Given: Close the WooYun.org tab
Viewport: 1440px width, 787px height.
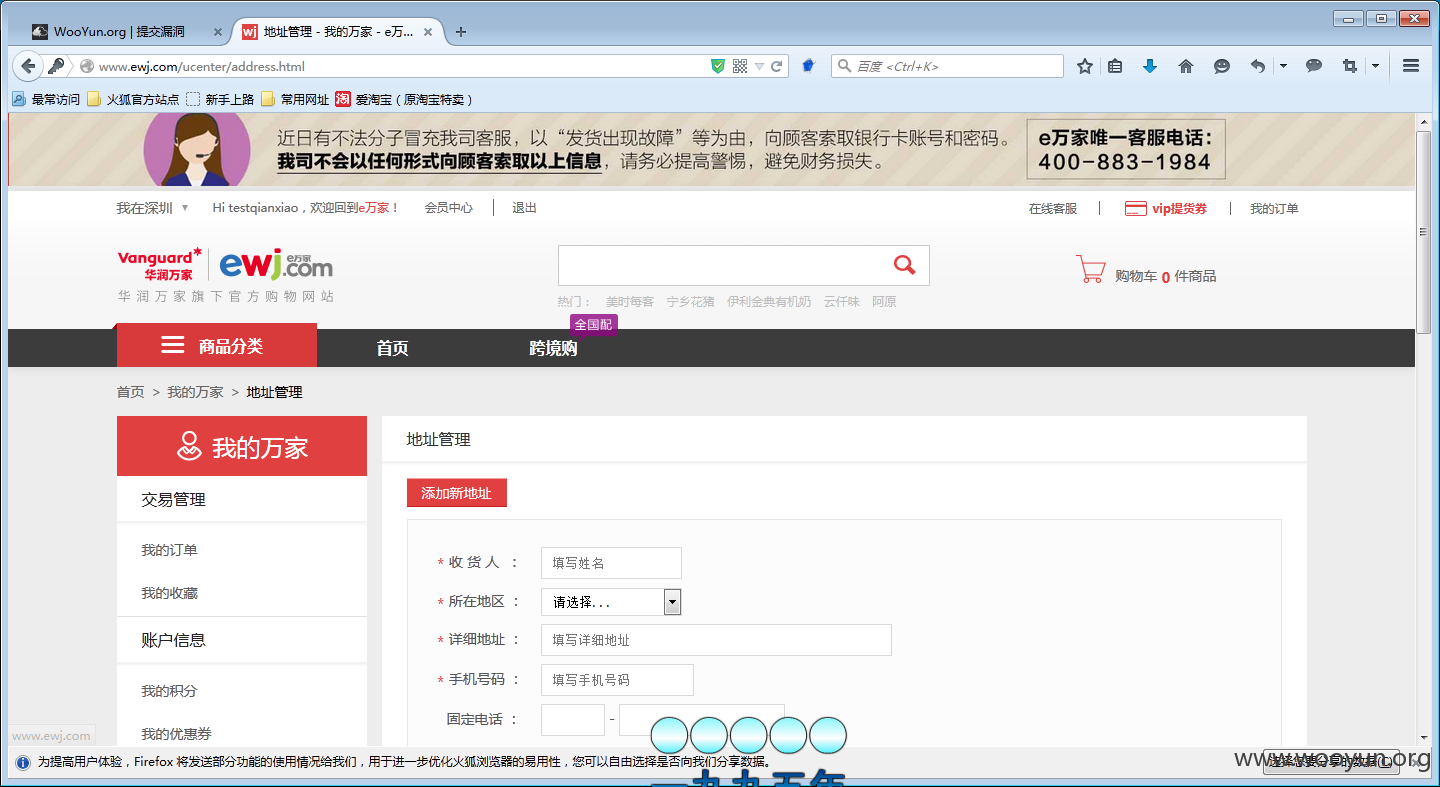Looking at the screenshot, I should point(218,32).
